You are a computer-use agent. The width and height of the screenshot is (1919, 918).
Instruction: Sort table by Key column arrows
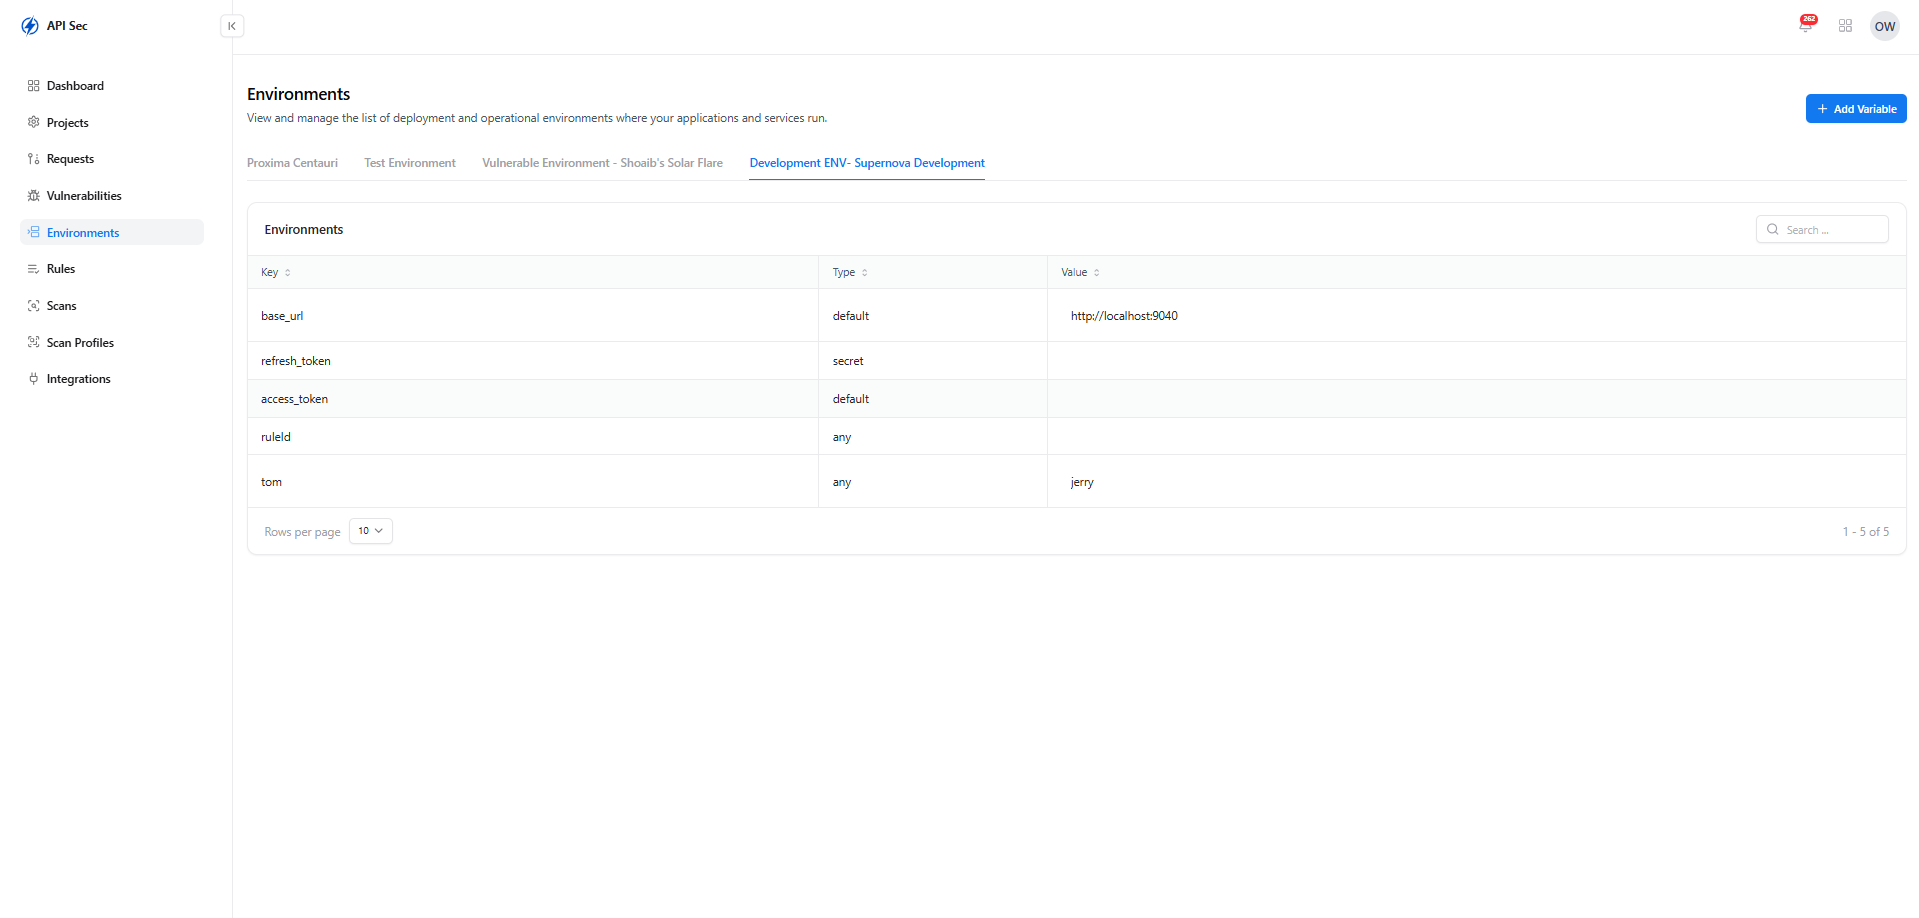click(288, 273)
